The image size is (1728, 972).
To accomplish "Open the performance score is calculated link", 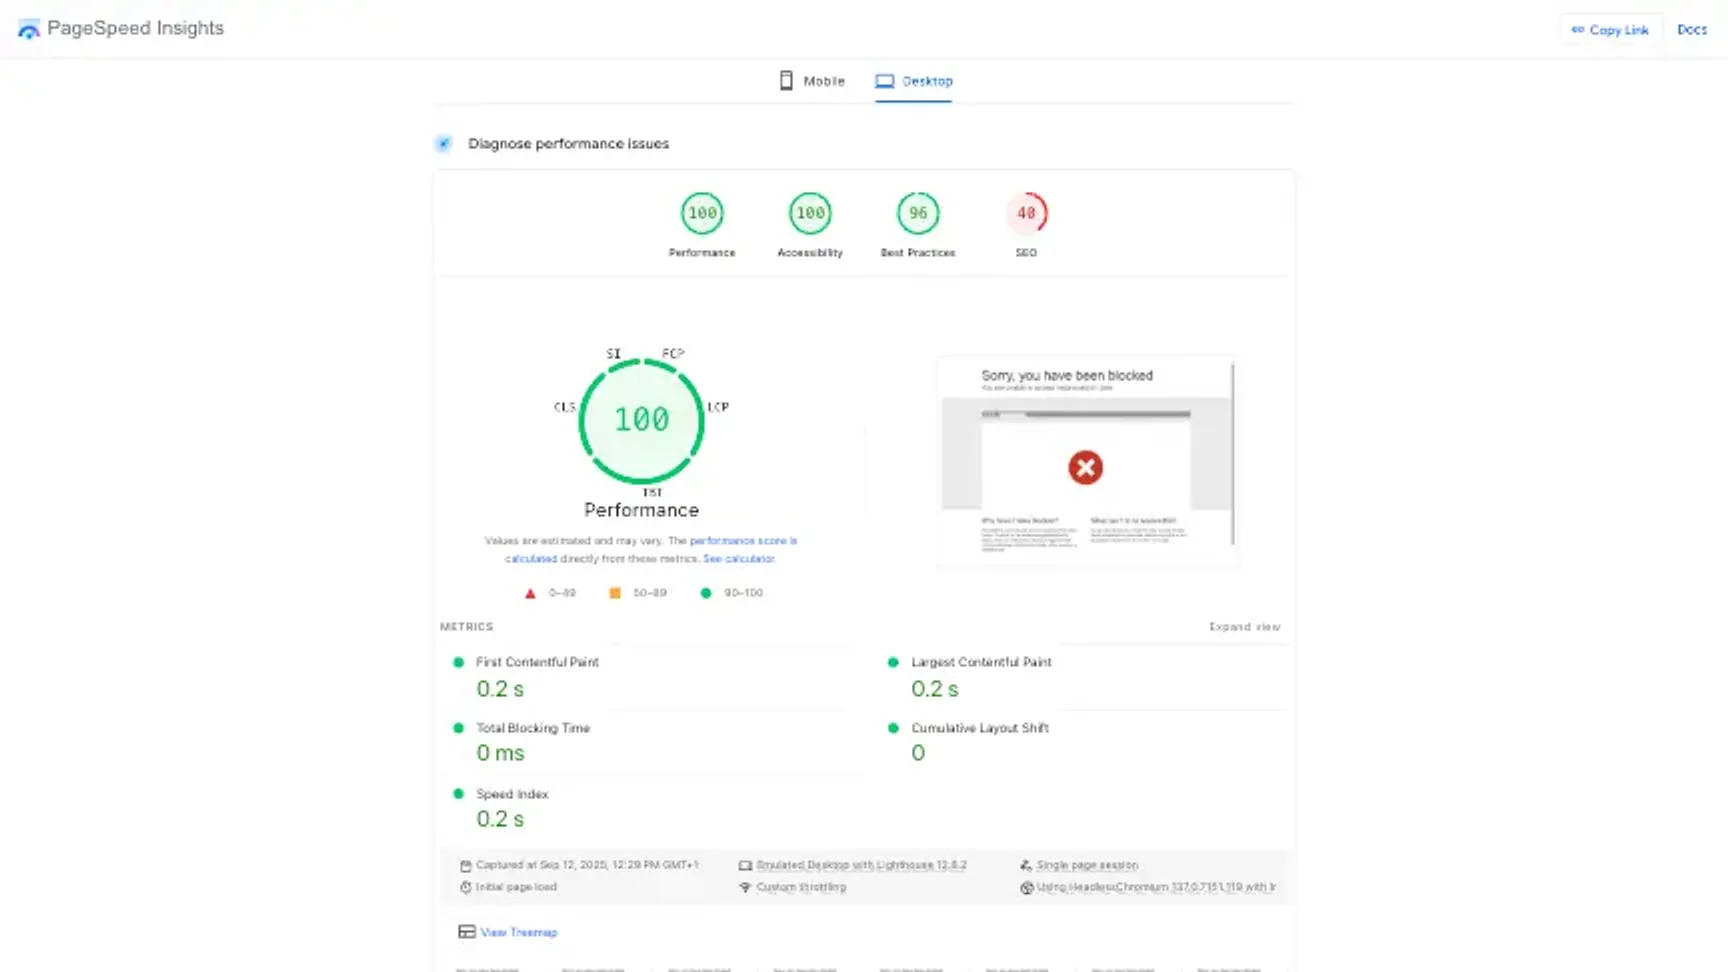I will point(742,541).
